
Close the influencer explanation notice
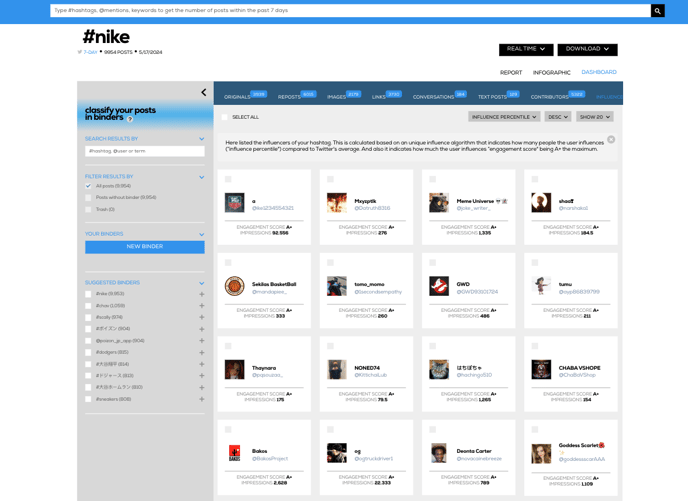(611, 140)
